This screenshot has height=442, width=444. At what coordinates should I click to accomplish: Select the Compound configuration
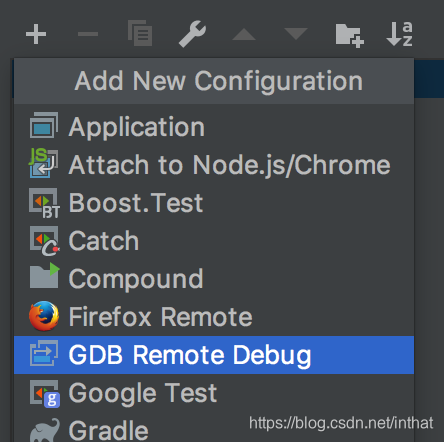[x=214, y=279]
